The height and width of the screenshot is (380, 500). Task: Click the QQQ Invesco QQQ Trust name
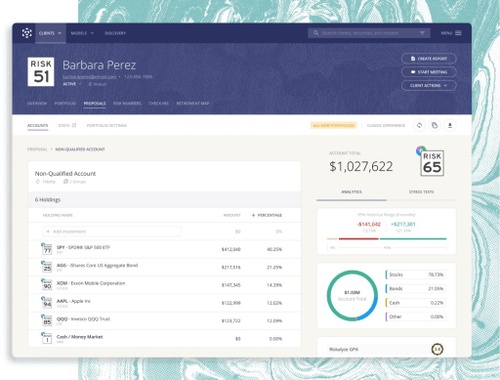coord(83,319)
